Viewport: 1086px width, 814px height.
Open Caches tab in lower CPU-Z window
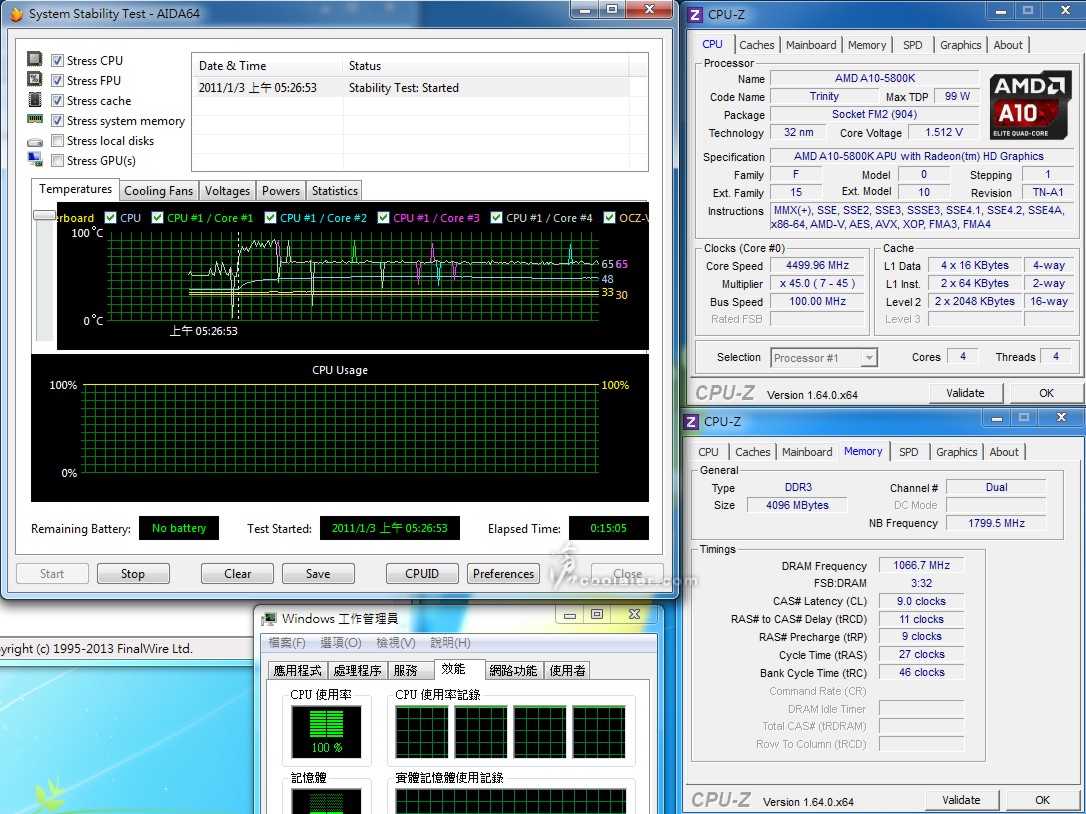pos(753,452)
